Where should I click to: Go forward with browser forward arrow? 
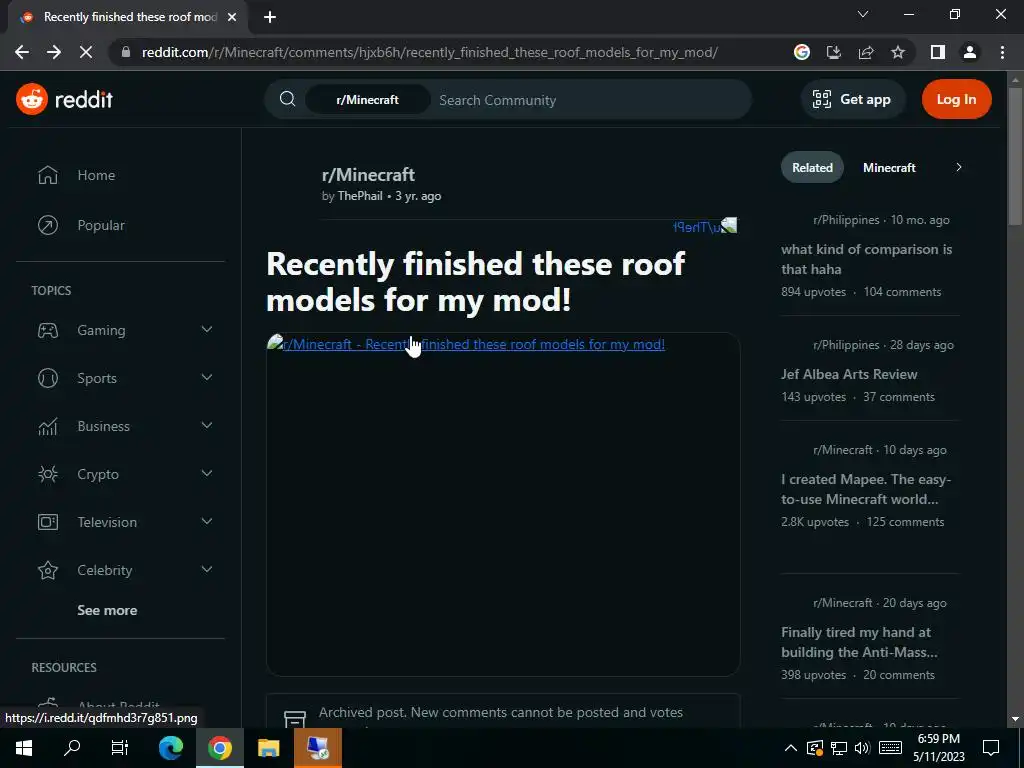point(54,52)
